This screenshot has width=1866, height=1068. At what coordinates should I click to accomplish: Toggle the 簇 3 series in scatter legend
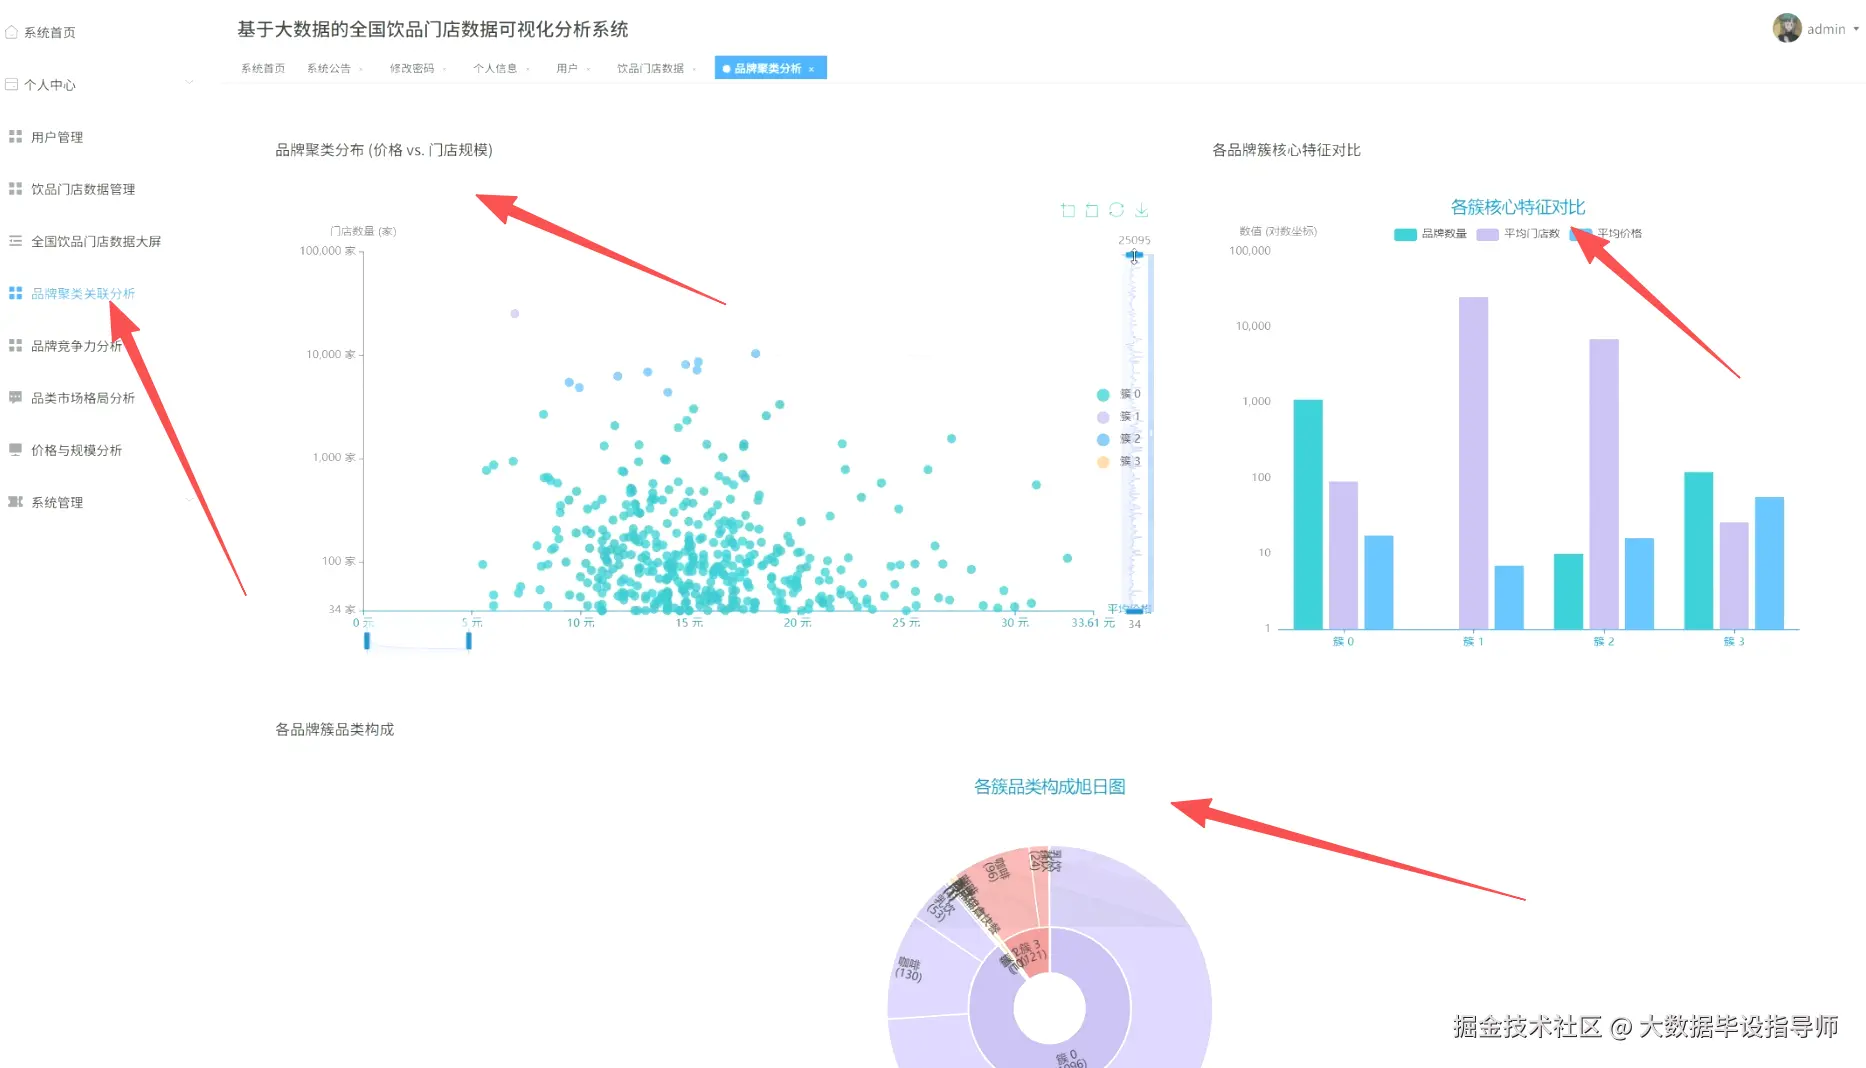pos(1118,461)
